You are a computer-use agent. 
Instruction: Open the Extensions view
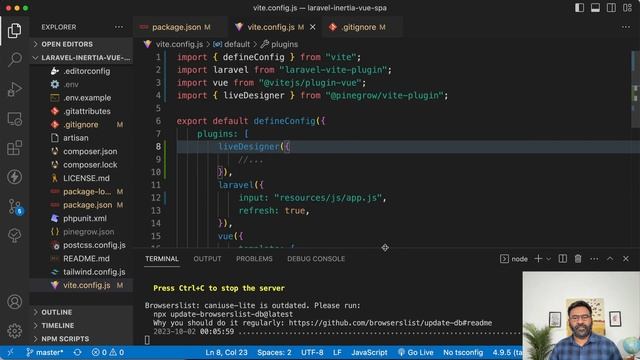pyautogui.click(x=14, y=148)
